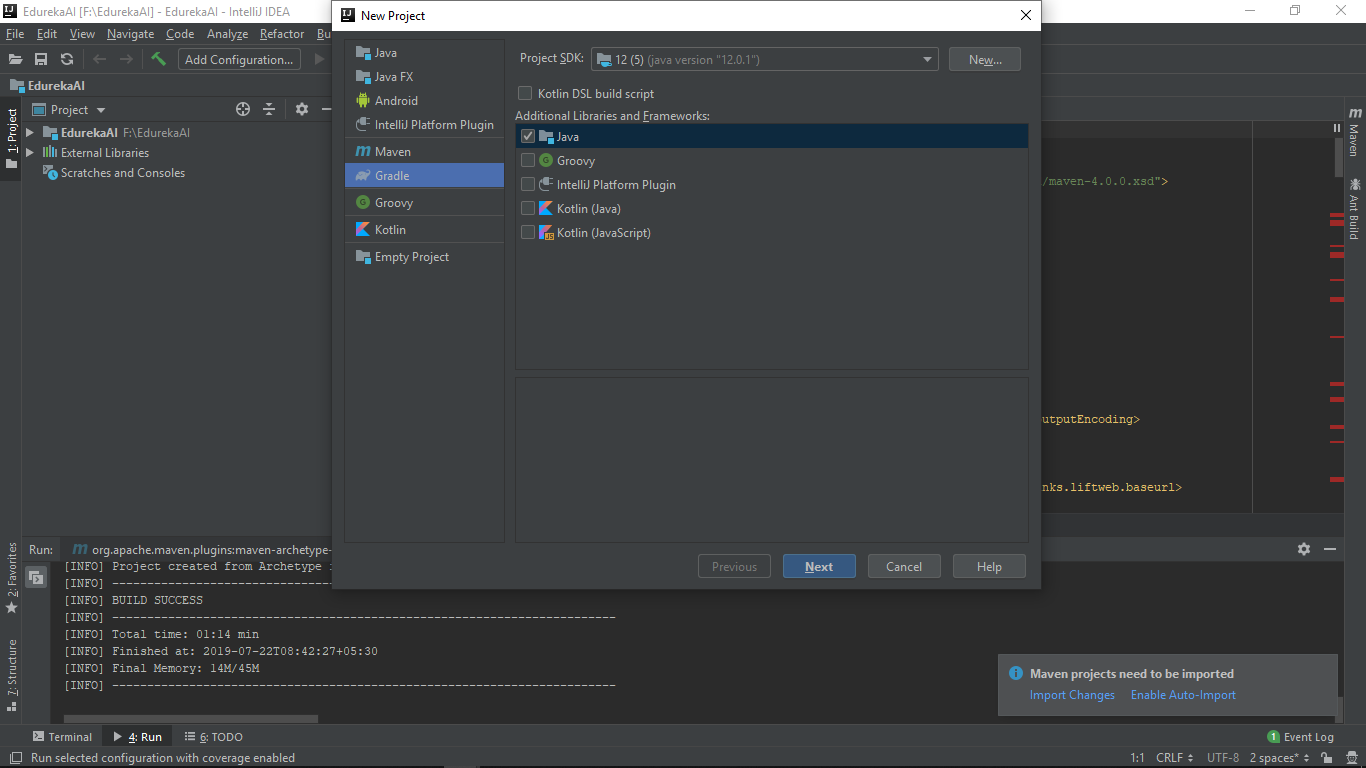Open the Edit menu

pyautogui.click(x=47, y=34)
